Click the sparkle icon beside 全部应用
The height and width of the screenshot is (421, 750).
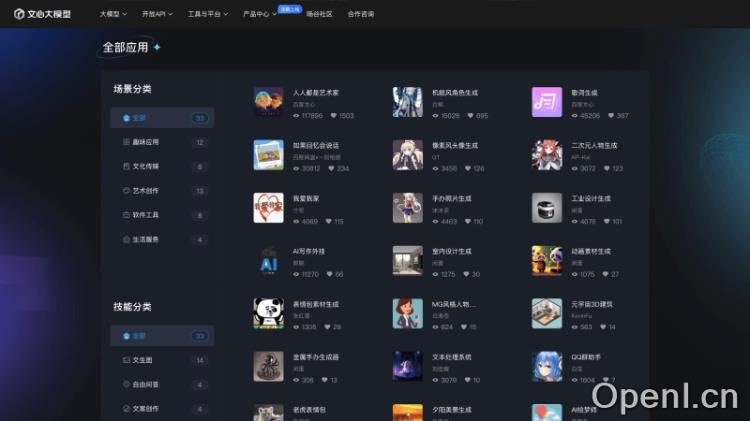coord(157,47)
